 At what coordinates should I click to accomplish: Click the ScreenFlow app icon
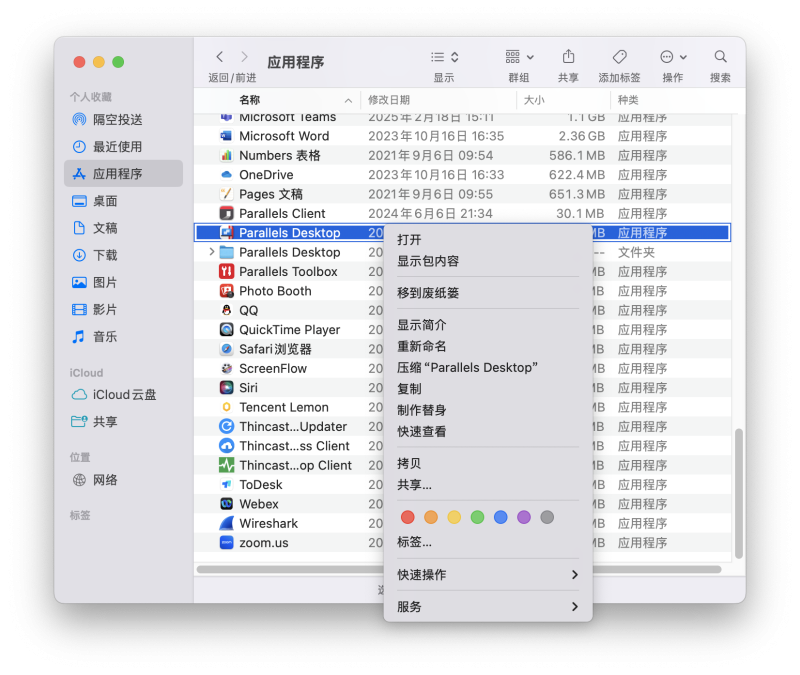(x=226, y=369)
